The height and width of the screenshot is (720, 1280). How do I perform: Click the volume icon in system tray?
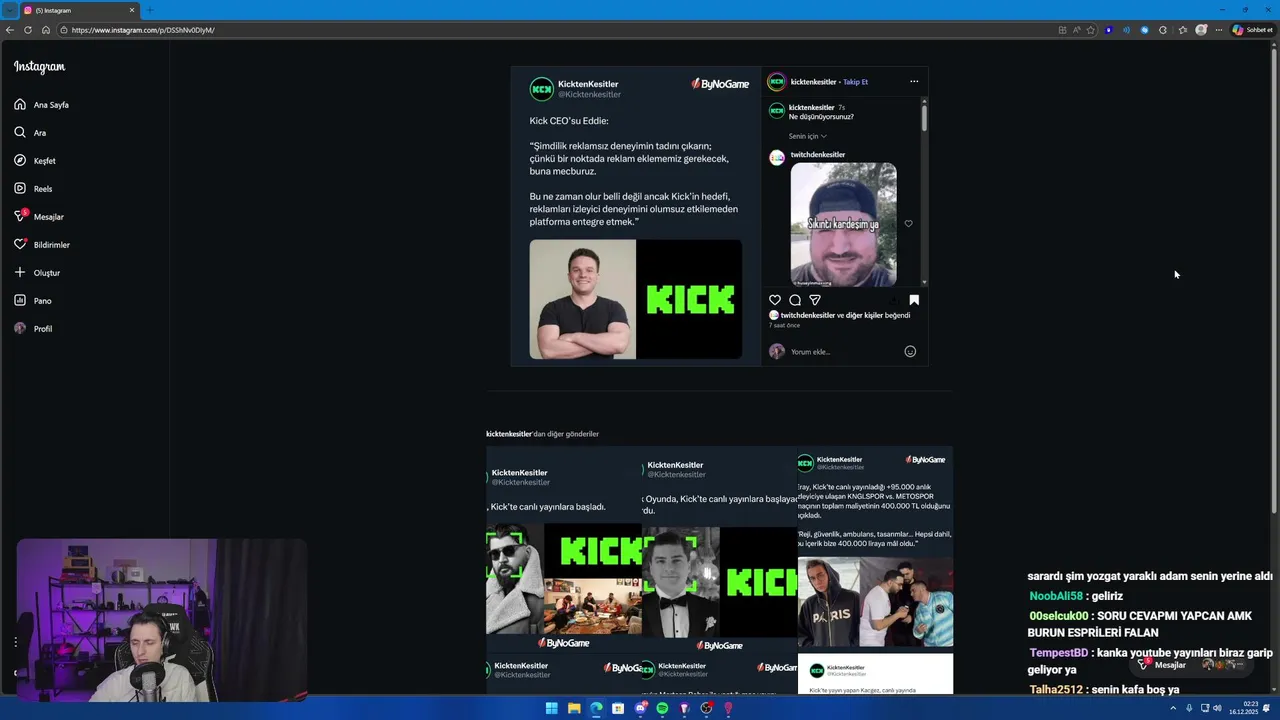[1217, 708]
